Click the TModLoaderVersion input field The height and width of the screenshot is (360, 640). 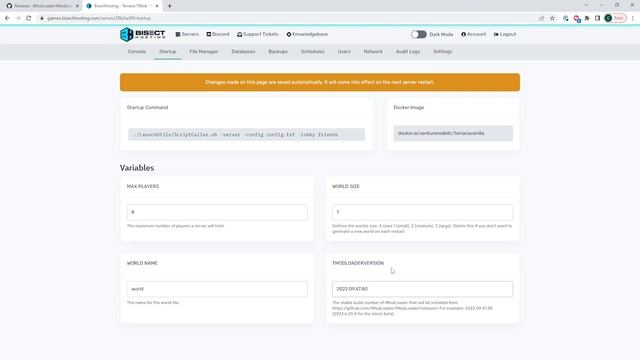[422, 289]
